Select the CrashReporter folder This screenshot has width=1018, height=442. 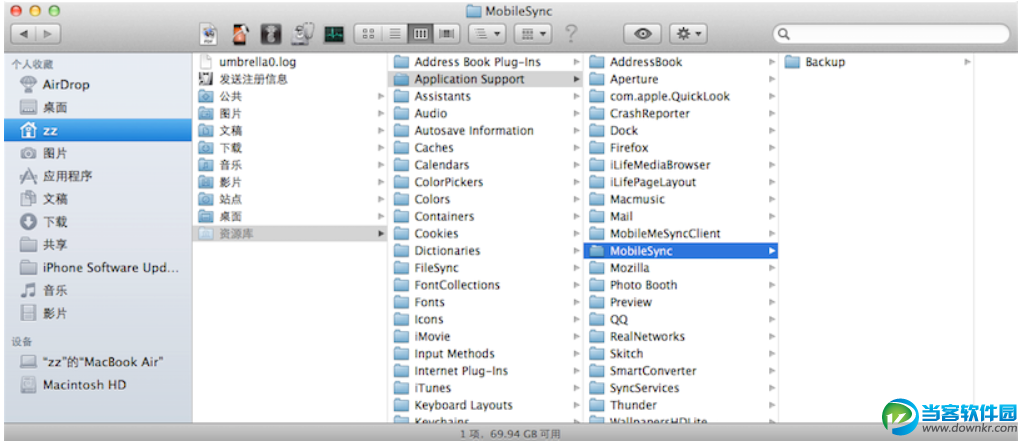coord(681,114)
